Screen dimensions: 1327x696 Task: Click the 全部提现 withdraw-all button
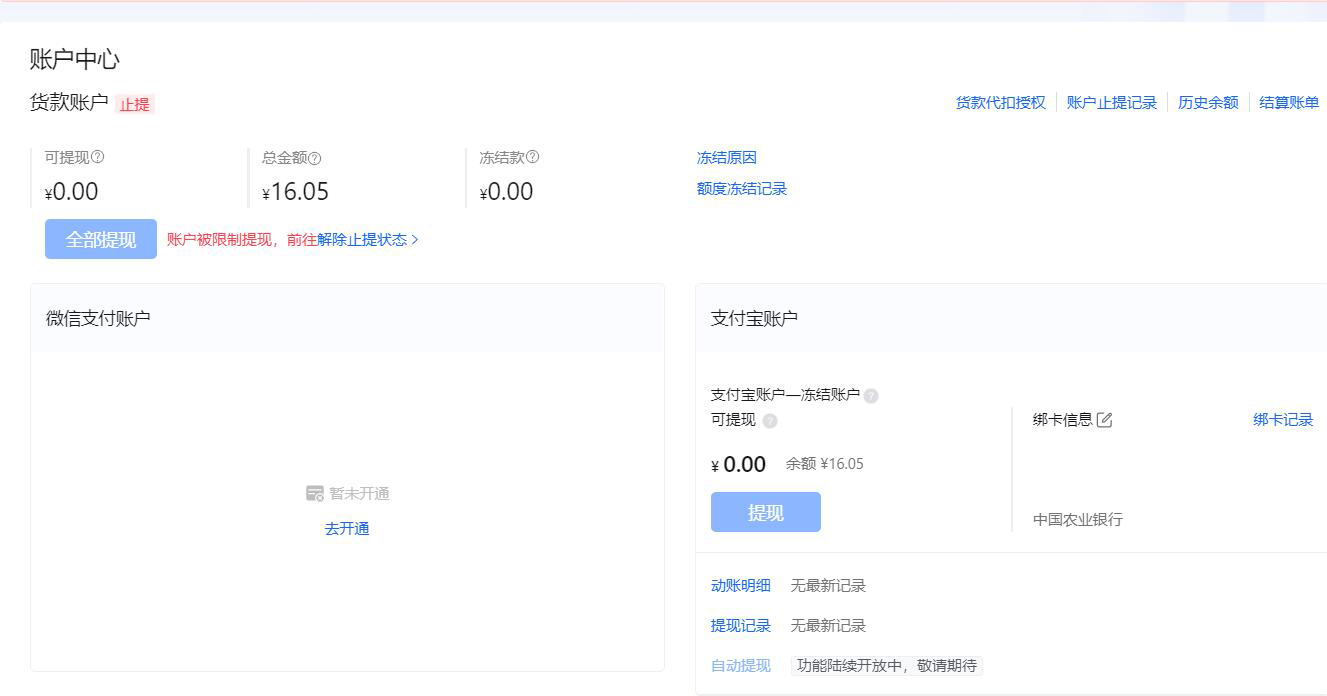(100, 239)
